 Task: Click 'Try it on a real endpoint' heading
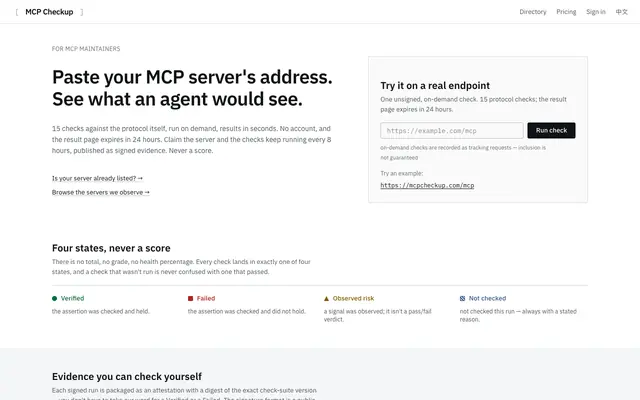click(435, 86)
